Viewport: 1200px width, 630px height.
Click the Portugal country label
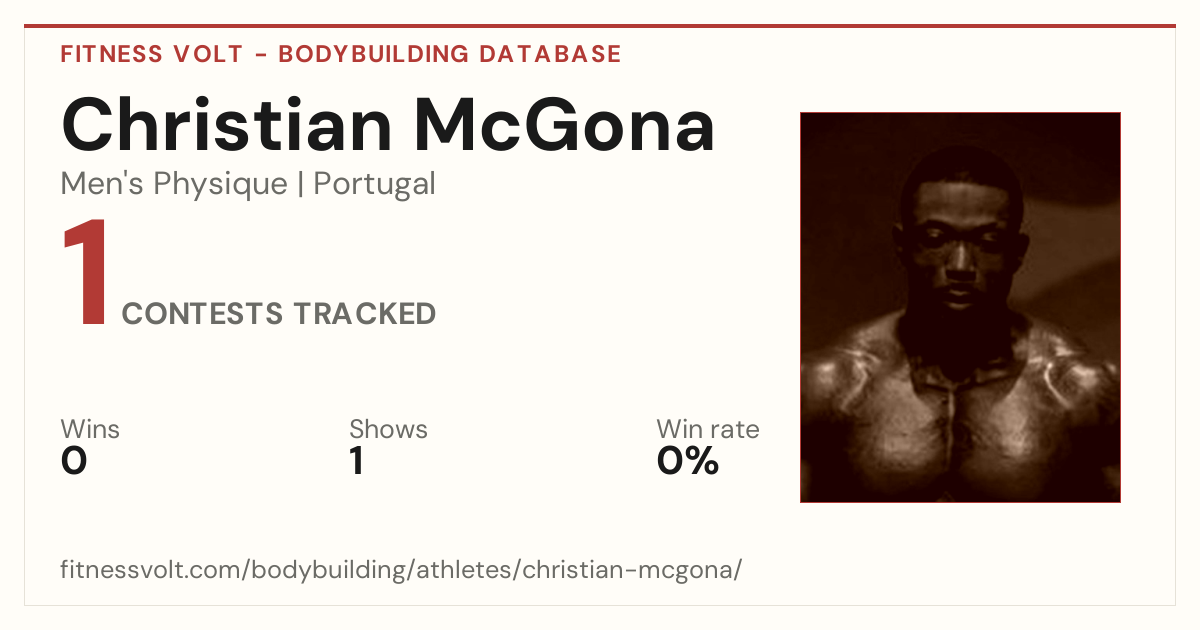pyautogui.click(x=374, y=184)
